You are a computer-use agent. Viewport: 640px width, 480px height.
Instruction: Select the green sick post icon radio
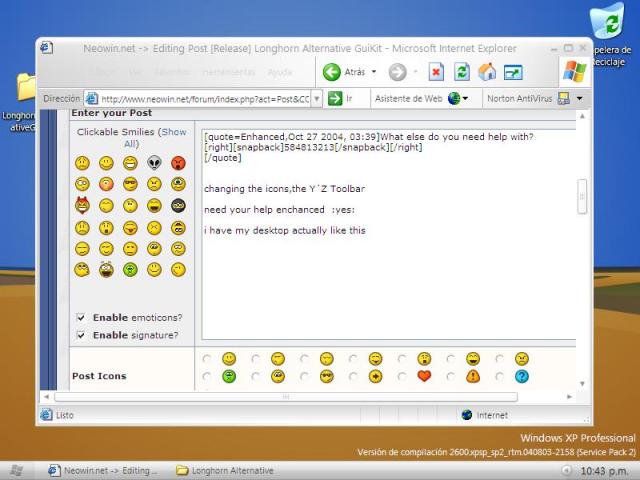click(207, 376)
